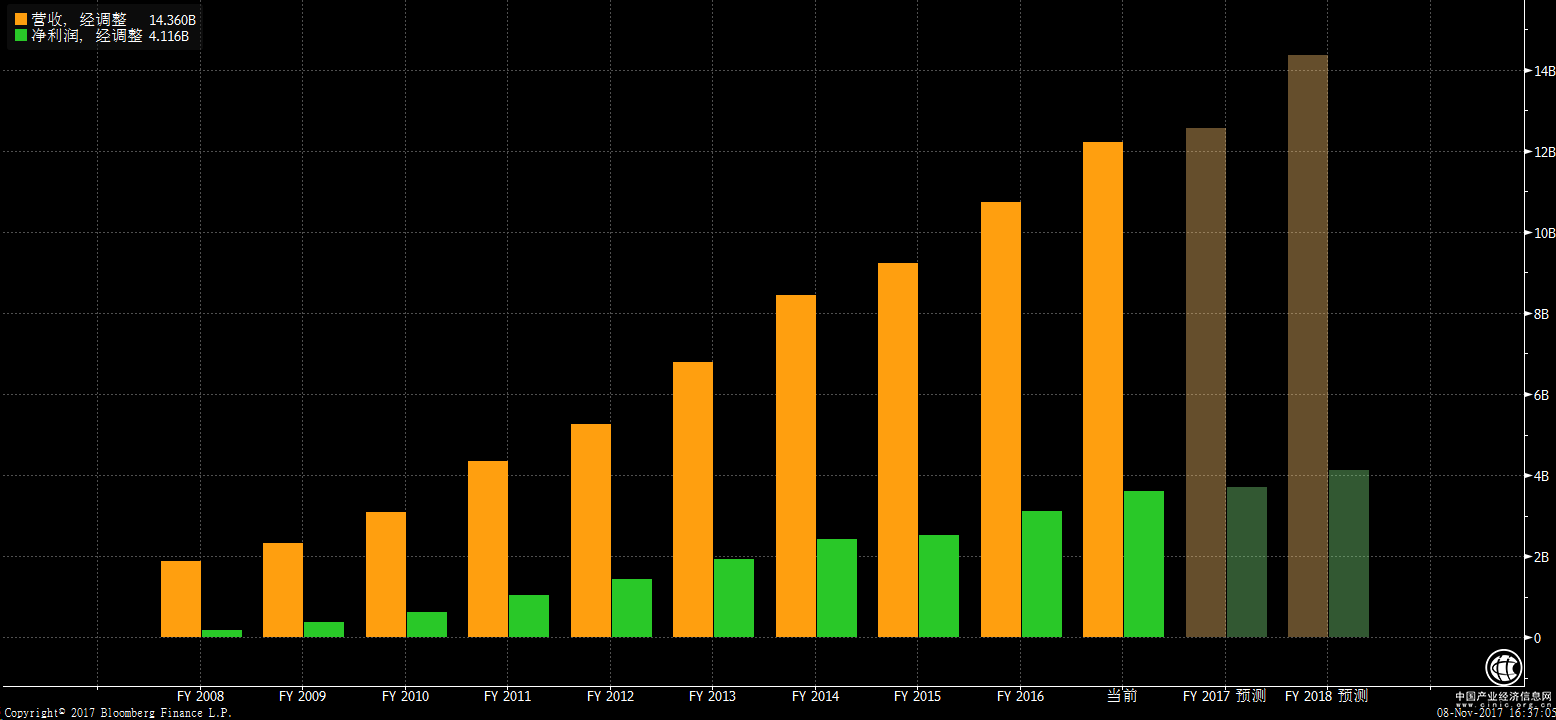
Task: Select the FY 2012 orange revenue bar
Action: [x=591, y=530]
